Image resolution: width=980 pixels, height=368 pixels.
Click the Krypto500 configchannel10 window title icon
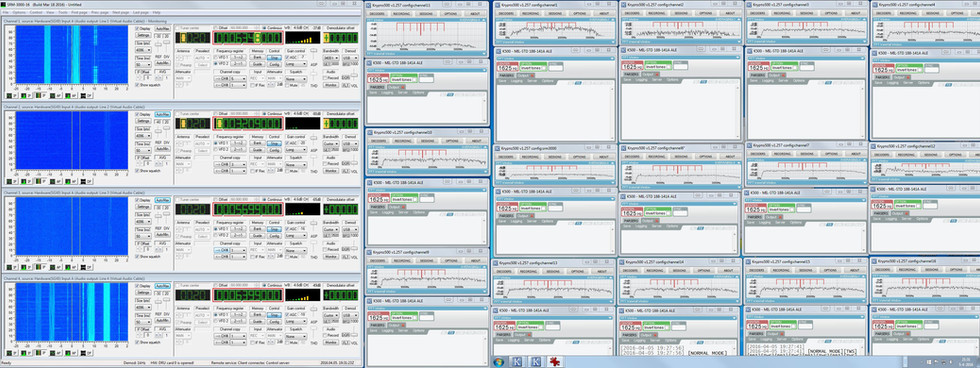[x=369, y=132]
